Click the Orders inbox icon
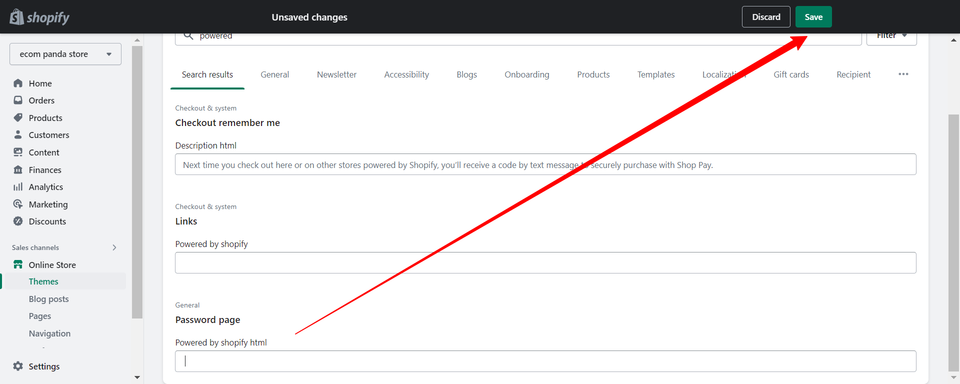This screenshot has height=384, width=960. coord(18,100)
